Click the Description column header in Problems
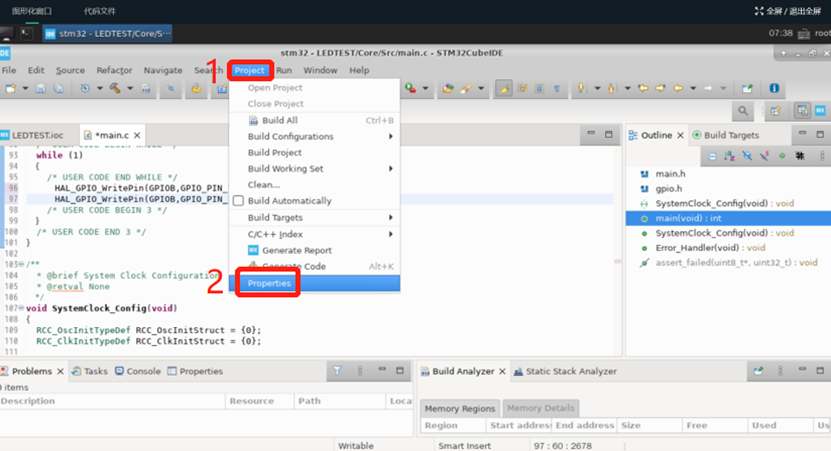The width and height of the screenshot is (831, 451). tap(112, 401)
